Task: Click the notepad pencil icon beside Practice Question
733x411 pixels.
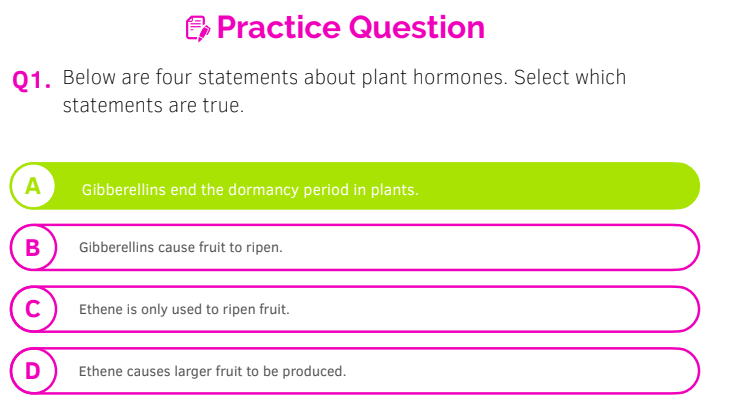Action: pos(197,29)
